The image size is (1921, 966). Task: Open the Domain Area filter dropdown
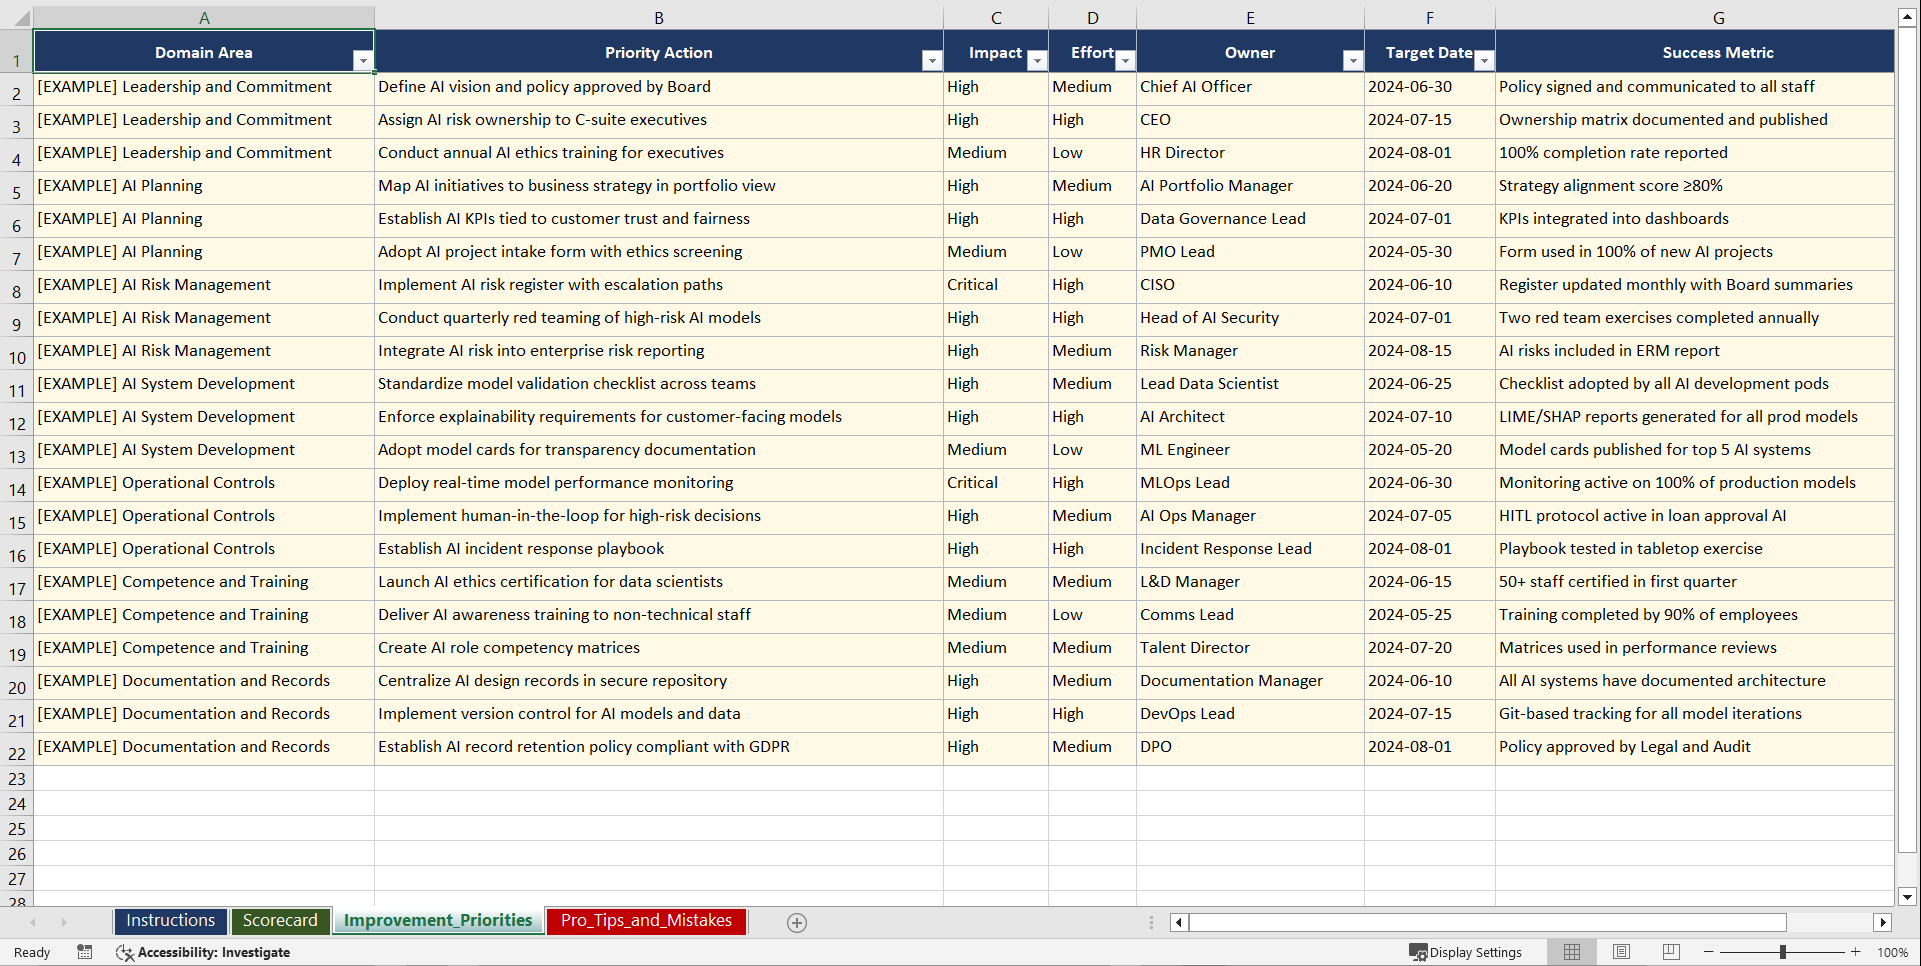coord(363,61)
